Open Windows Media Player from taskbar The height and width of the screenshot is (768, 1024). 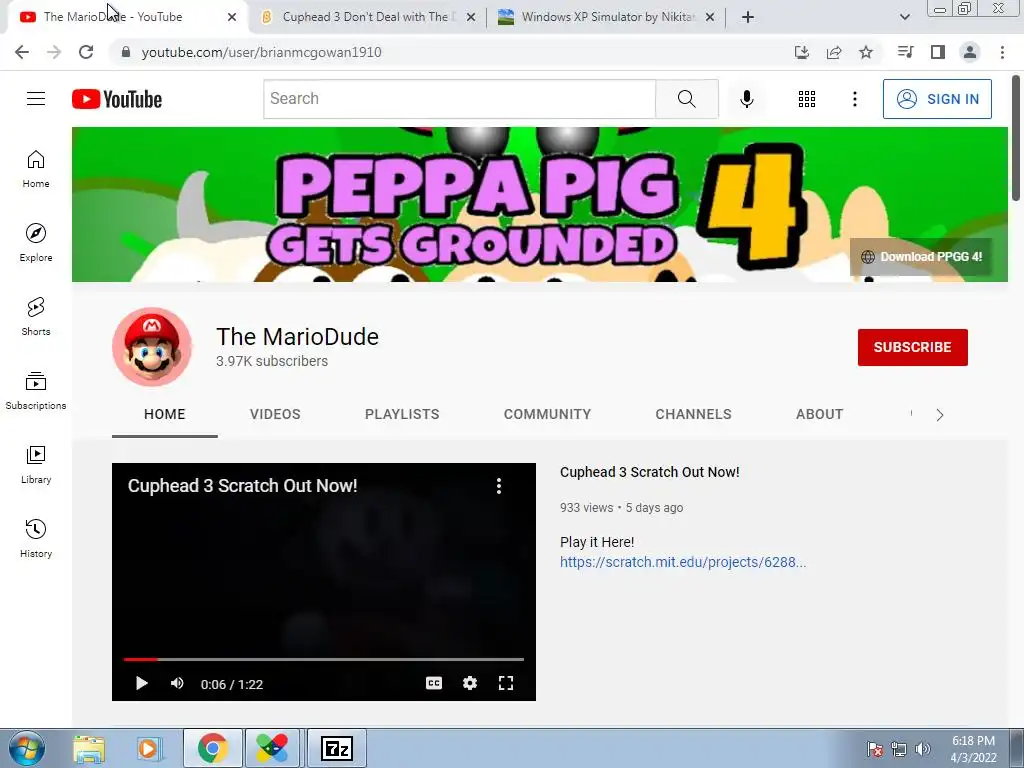149,748
